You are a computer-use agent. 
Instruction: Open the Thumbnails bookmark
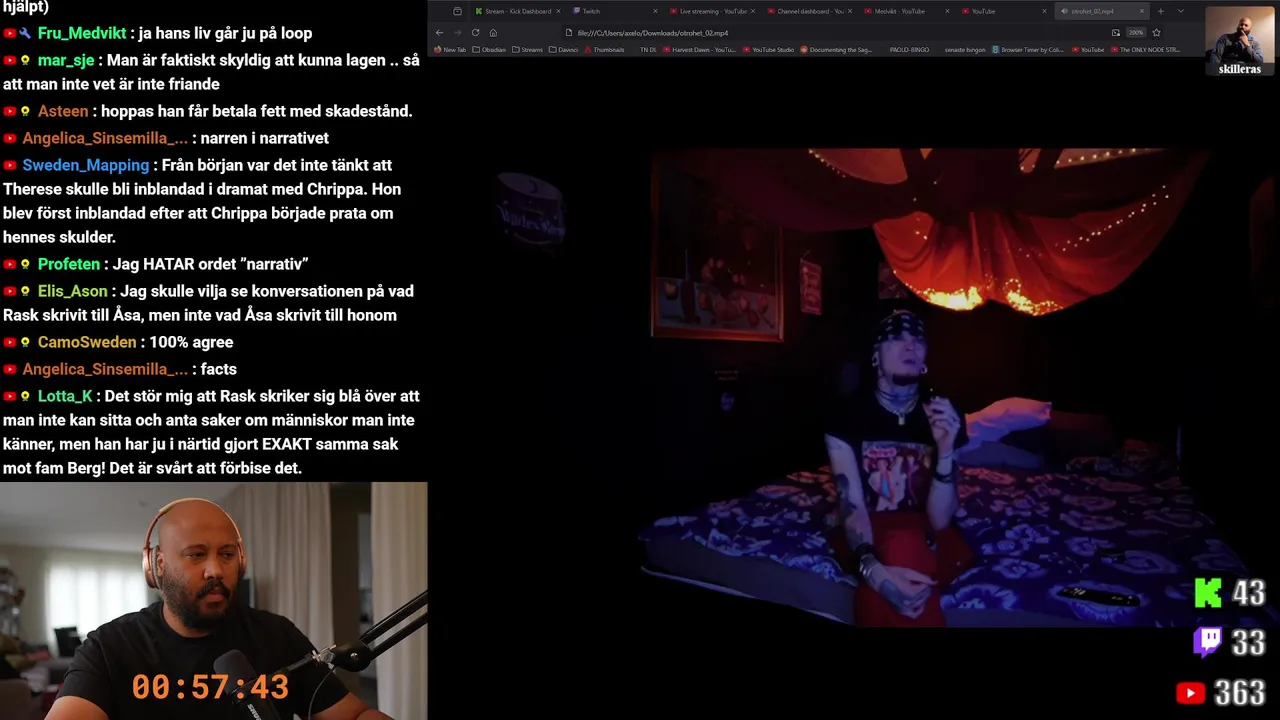(x=604, y=49)
